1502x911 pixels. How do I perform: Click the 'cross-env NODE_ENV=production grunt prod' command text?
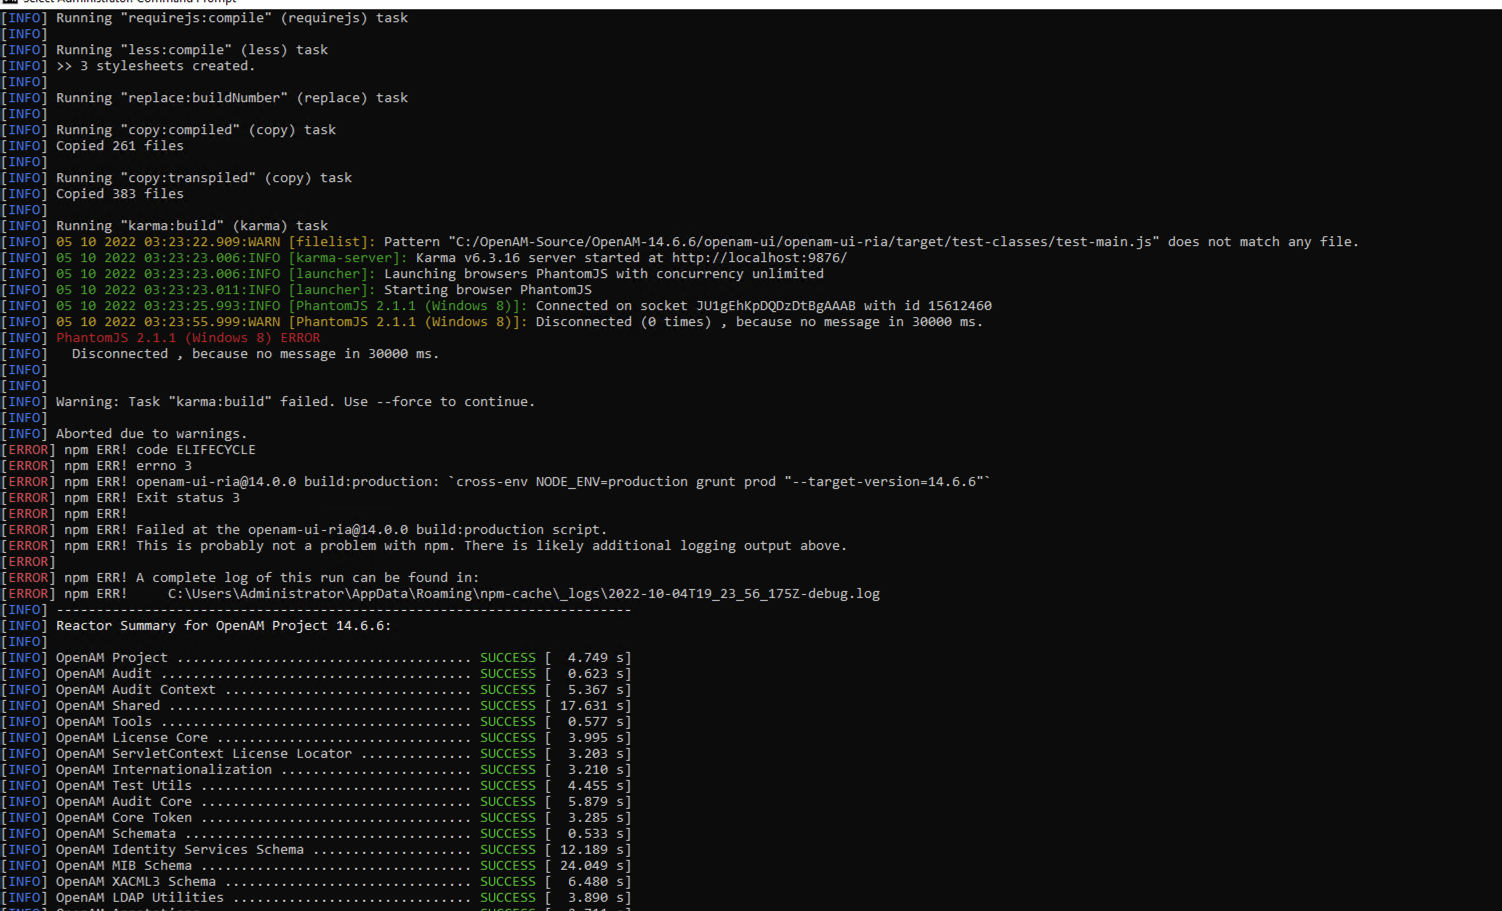(x=616, y=482)
